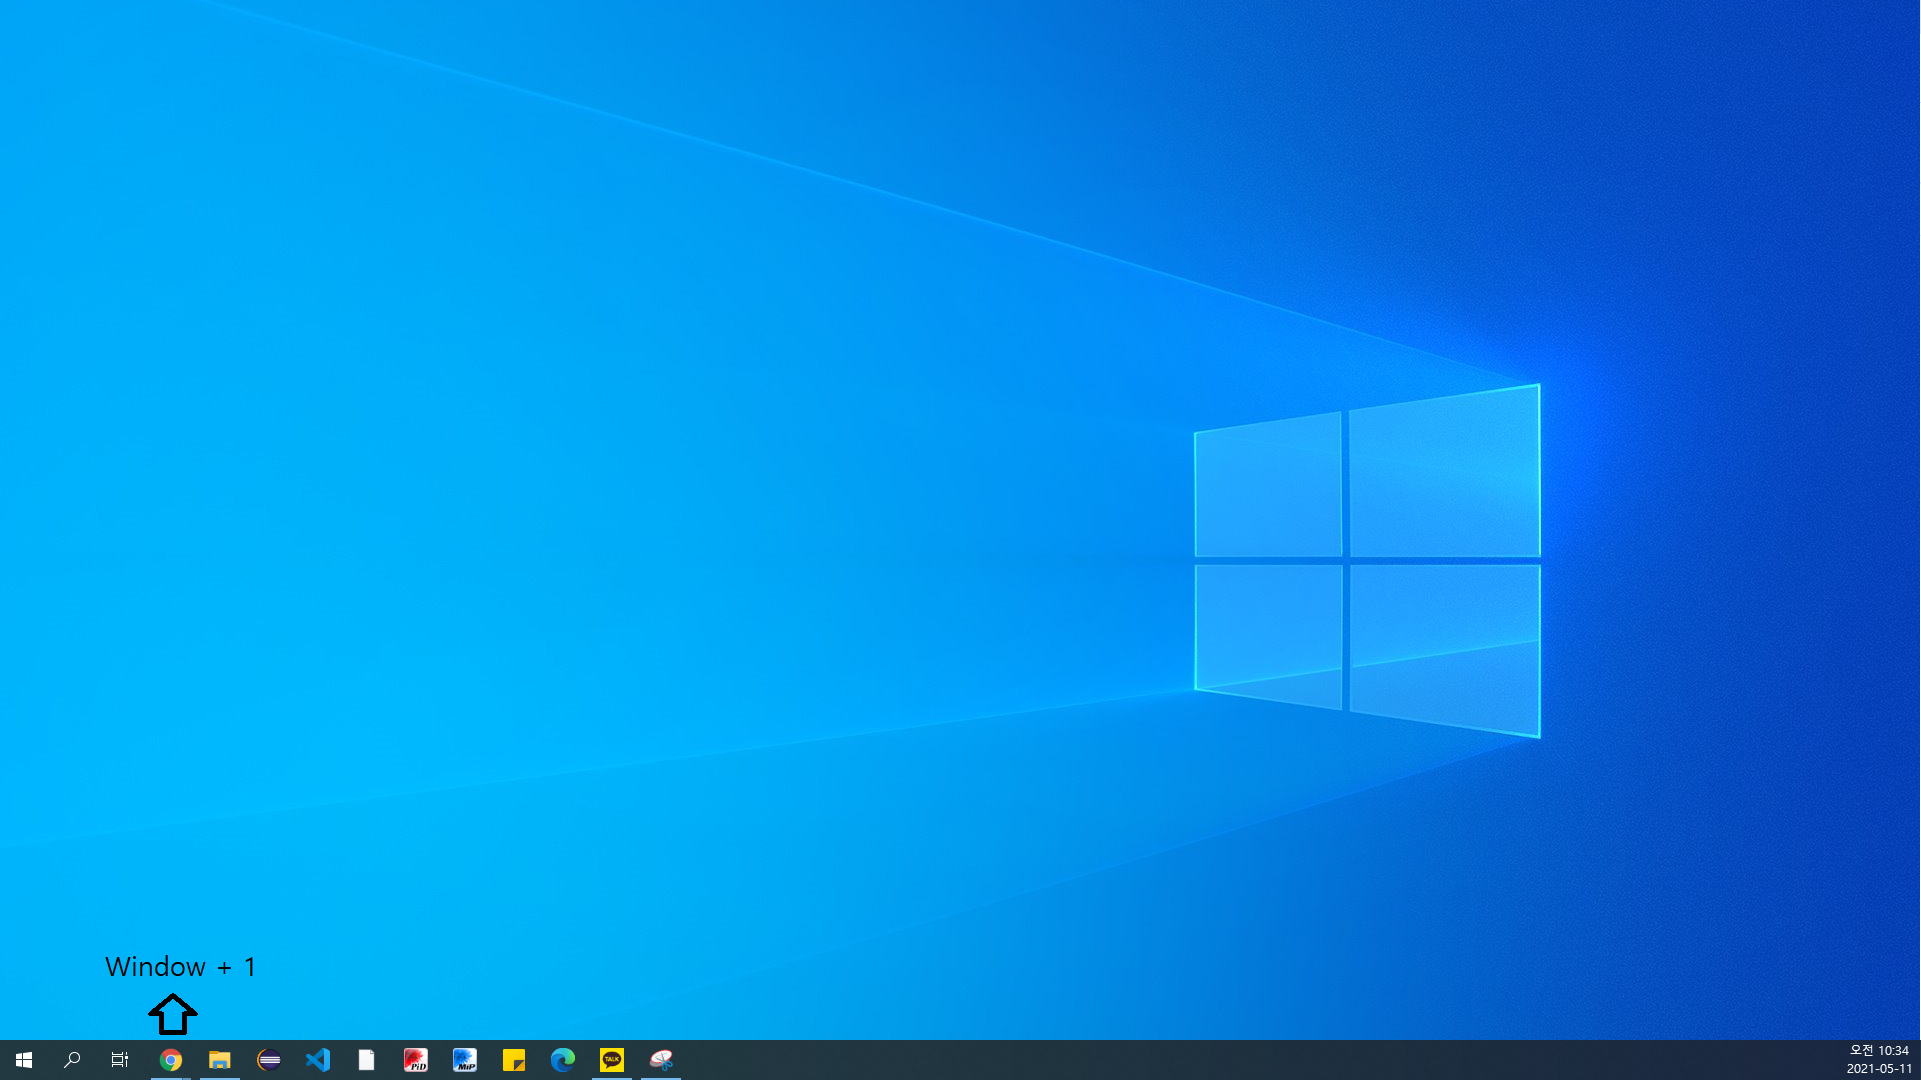
Task: Open Task View from the taskbar
Action: [120, 1060]
